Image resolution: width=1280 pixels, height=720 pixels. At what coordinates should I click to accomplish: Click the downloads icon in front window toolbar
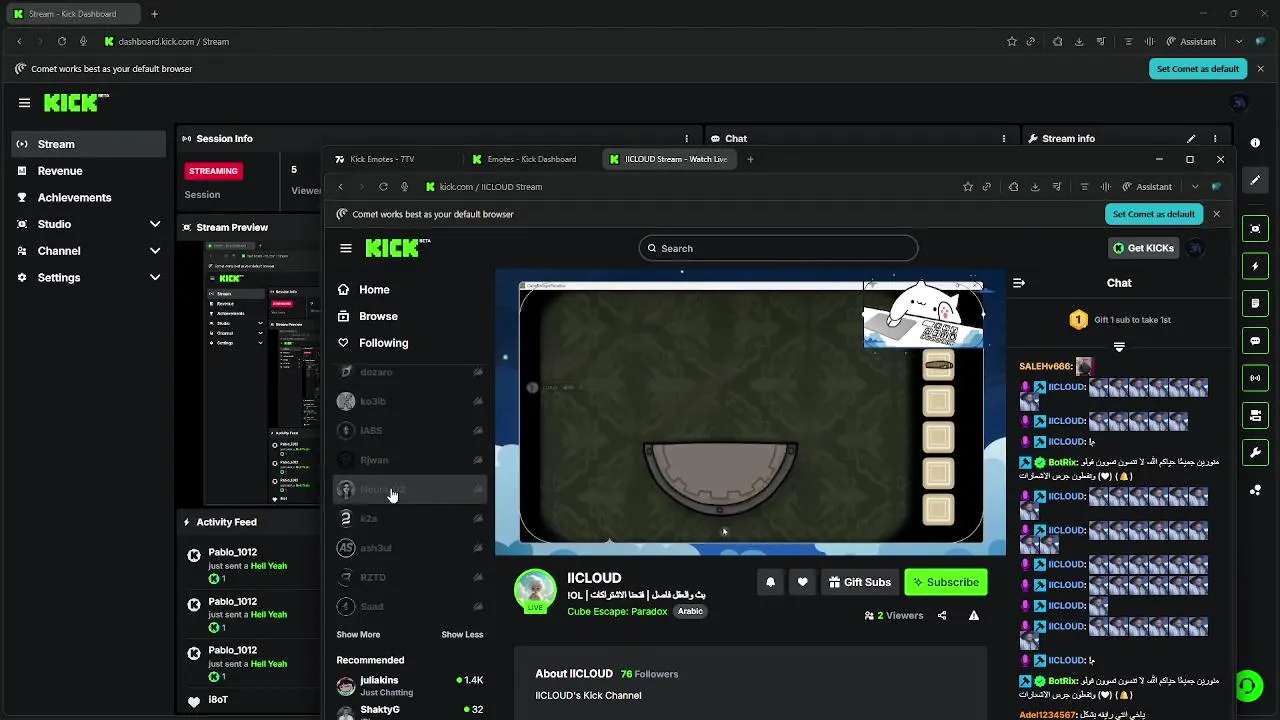pos(1035,187)
